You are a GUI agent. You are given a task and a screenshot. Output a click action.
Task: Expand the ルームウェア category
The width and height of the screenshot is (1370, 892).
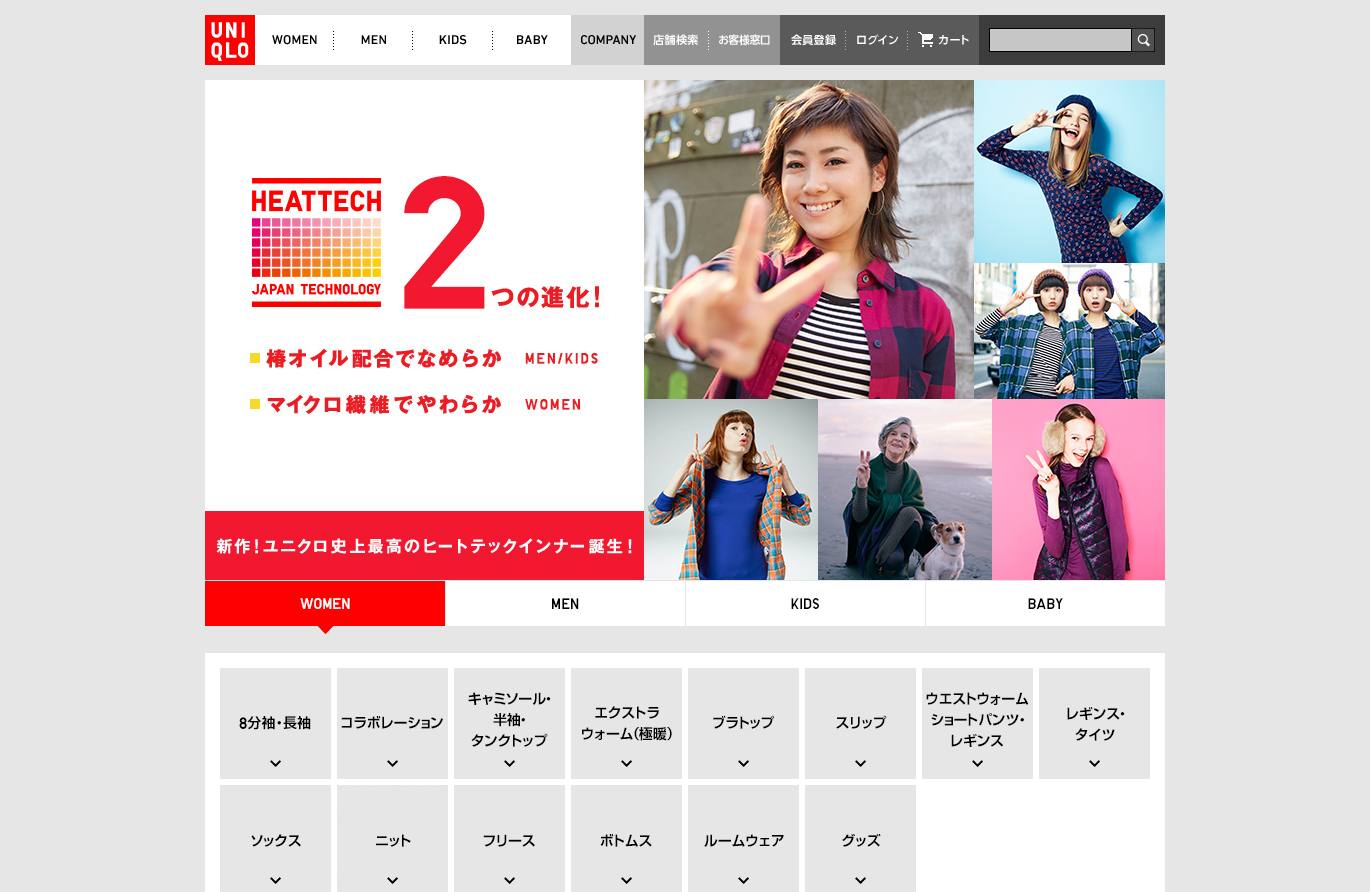pyautogui.click(x=743, y=839)
